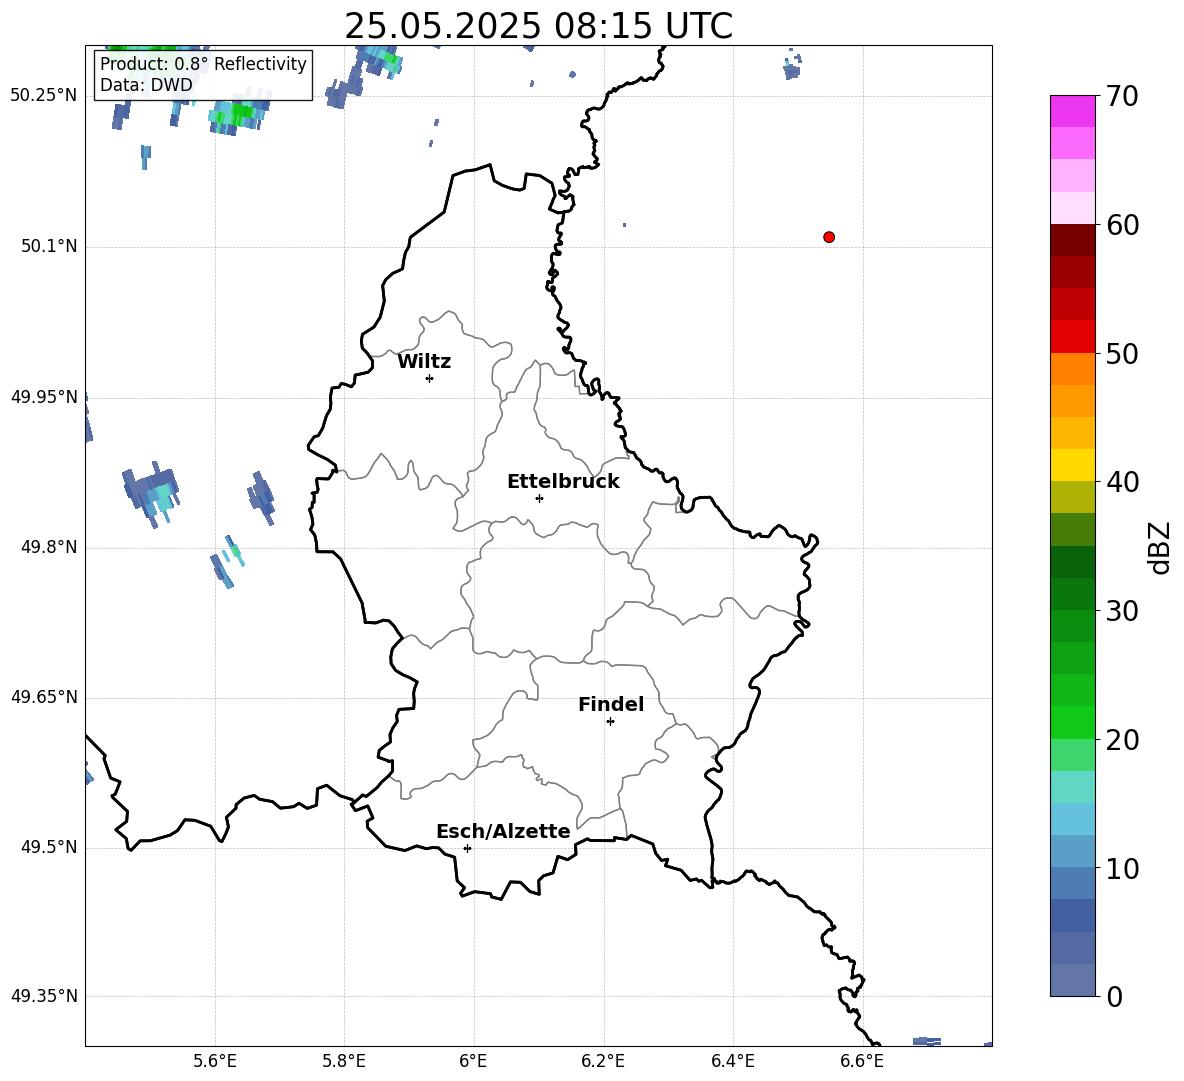Click the Data: DWD text
This screenshot has height=1081, width=1184.
click(x=146, y=85)
